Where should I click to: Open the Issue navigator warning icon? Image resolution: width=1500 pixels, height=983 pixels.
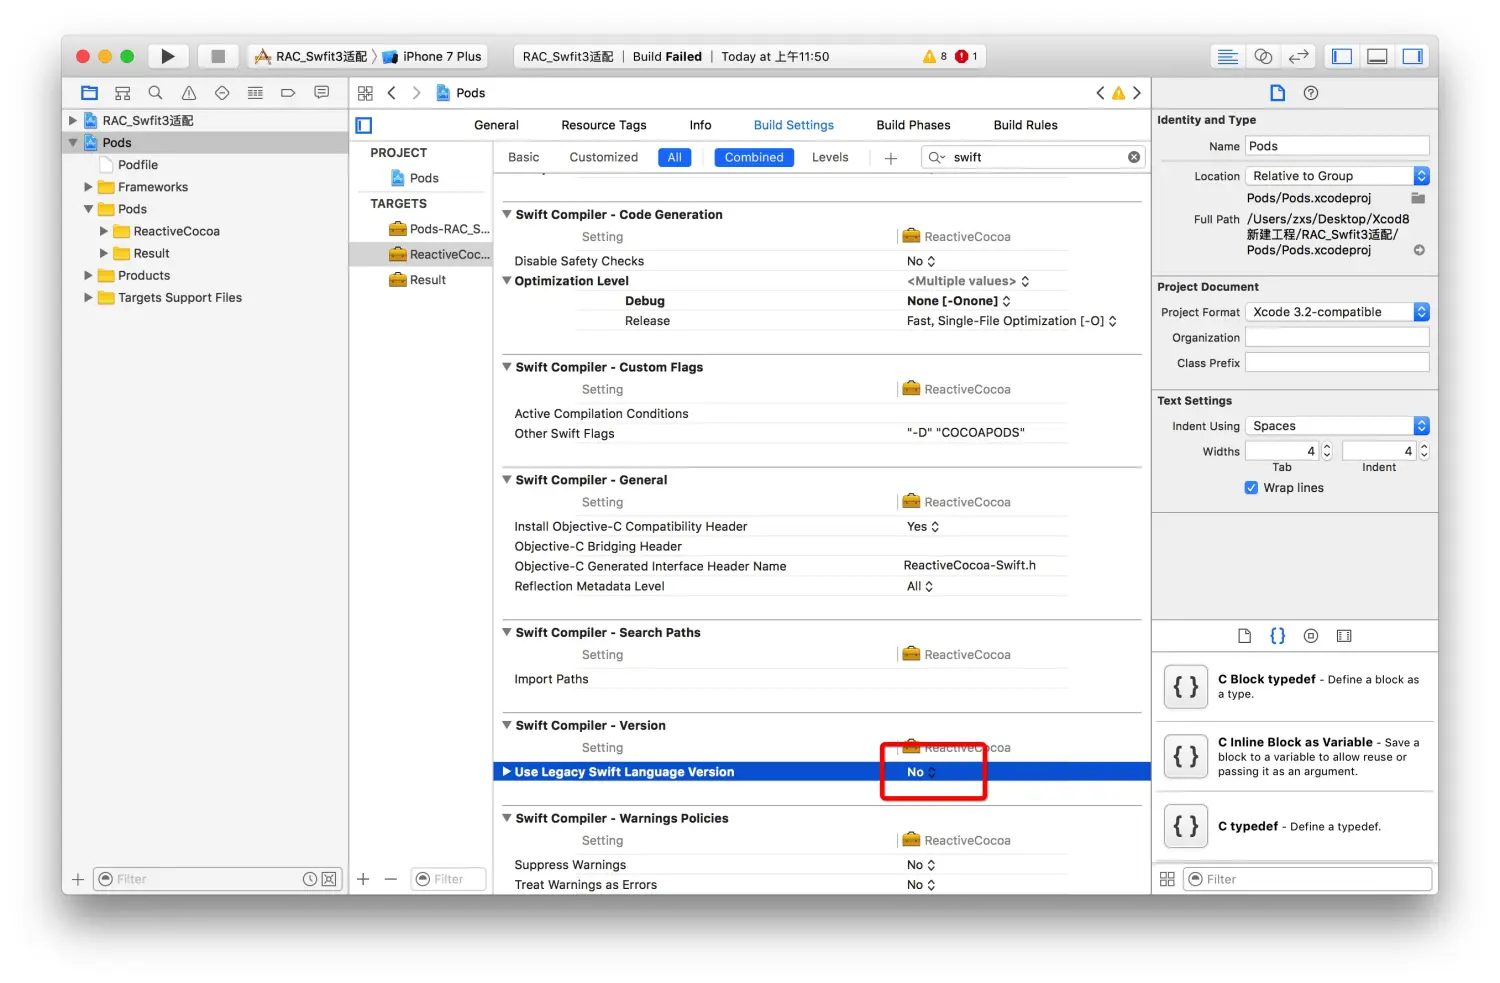(189, 93)
